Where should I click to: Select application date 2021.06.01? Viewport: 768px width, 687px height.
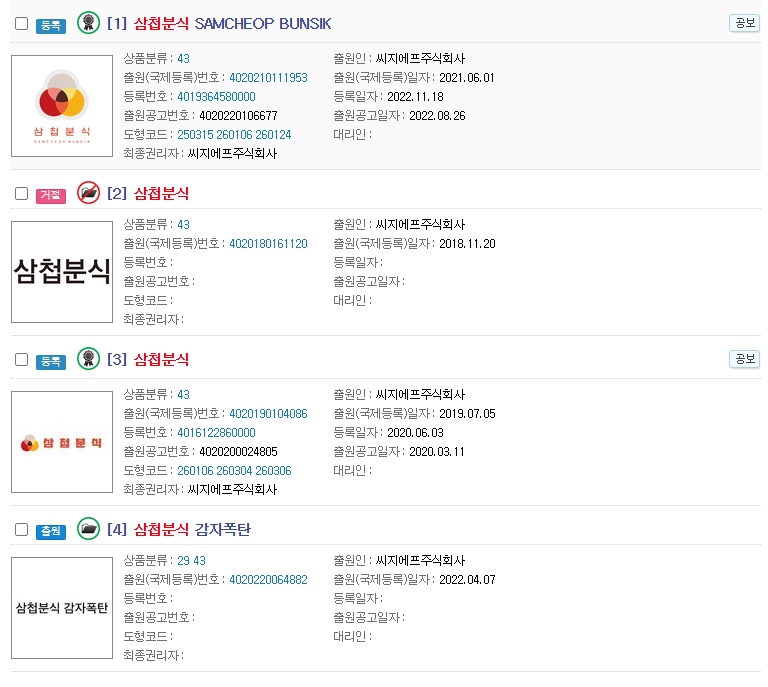point(467,78)
